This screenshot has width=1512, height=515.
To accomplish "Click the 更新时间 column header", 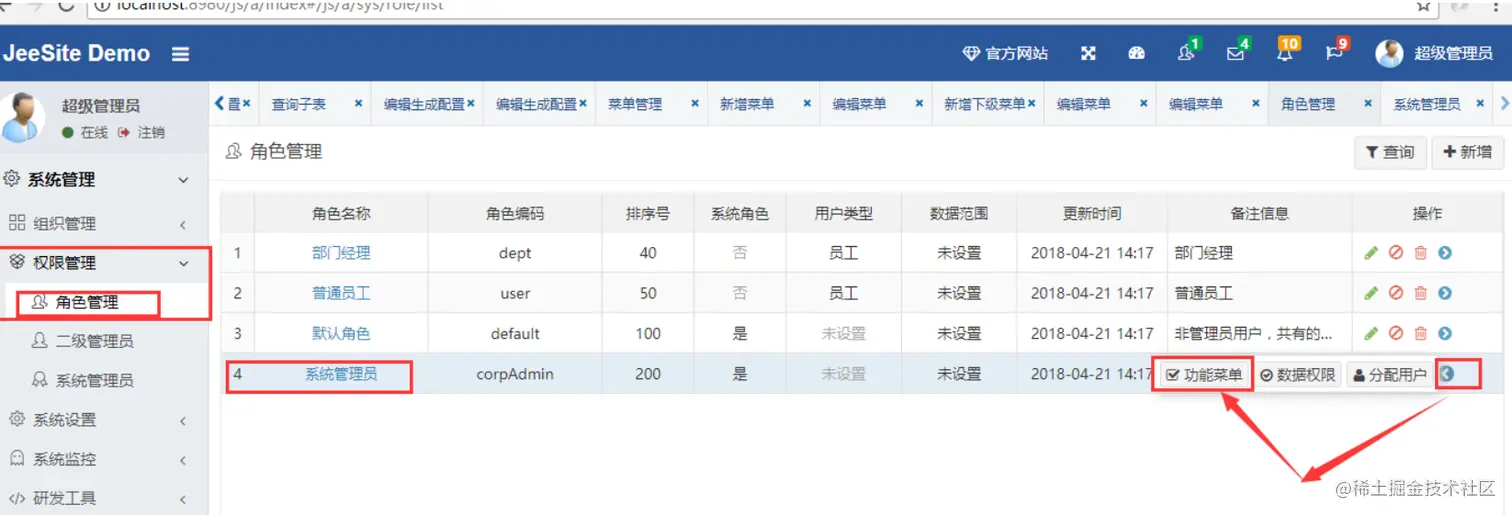I will tap(1092, 214).
